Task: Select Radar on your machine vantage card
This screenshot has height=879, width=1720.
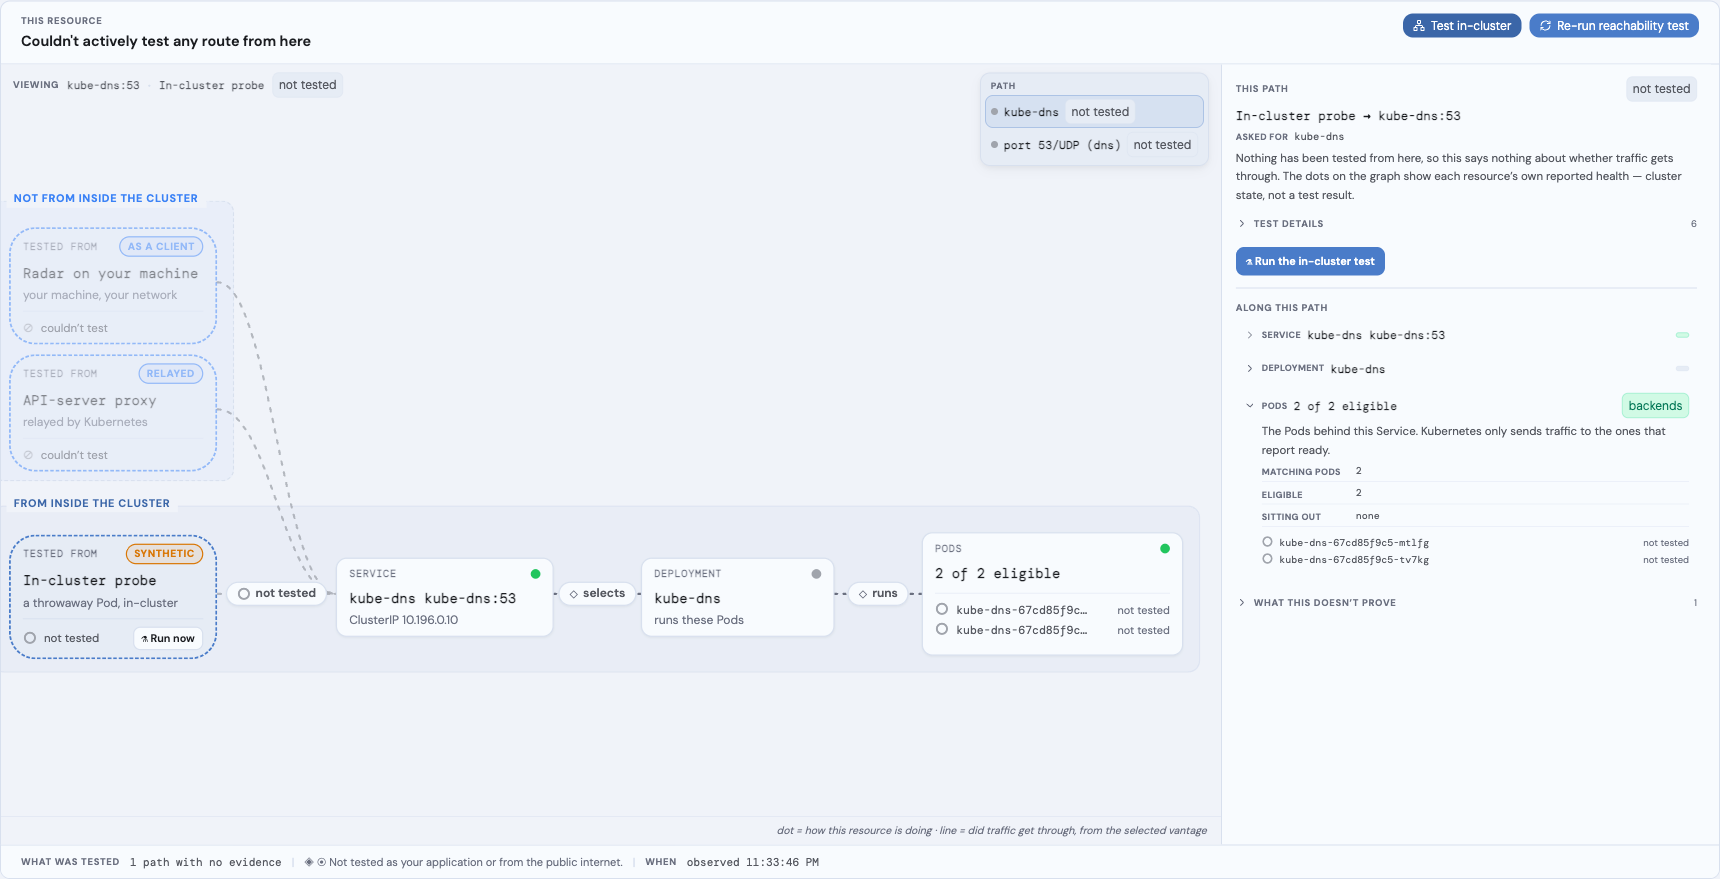Action: pos(112,286)
